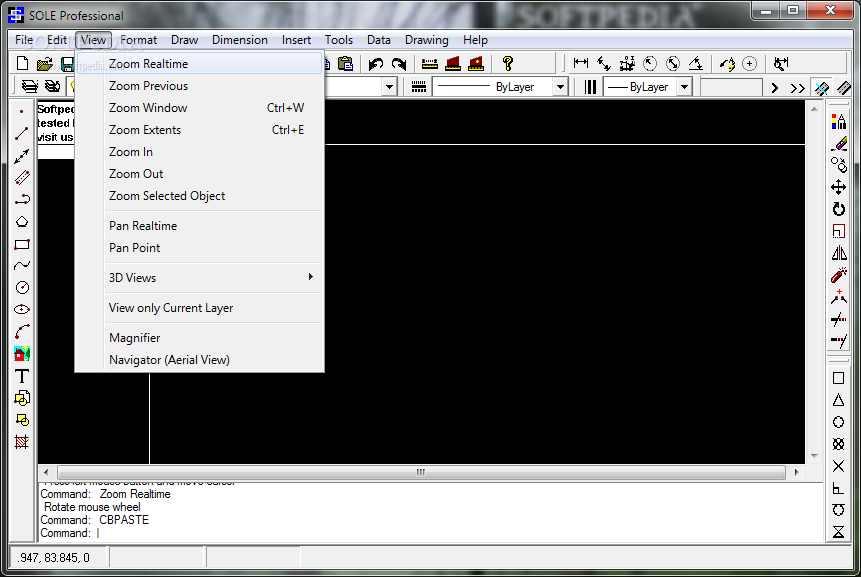Select the Polygon draw tool

(x=22, y=222)
